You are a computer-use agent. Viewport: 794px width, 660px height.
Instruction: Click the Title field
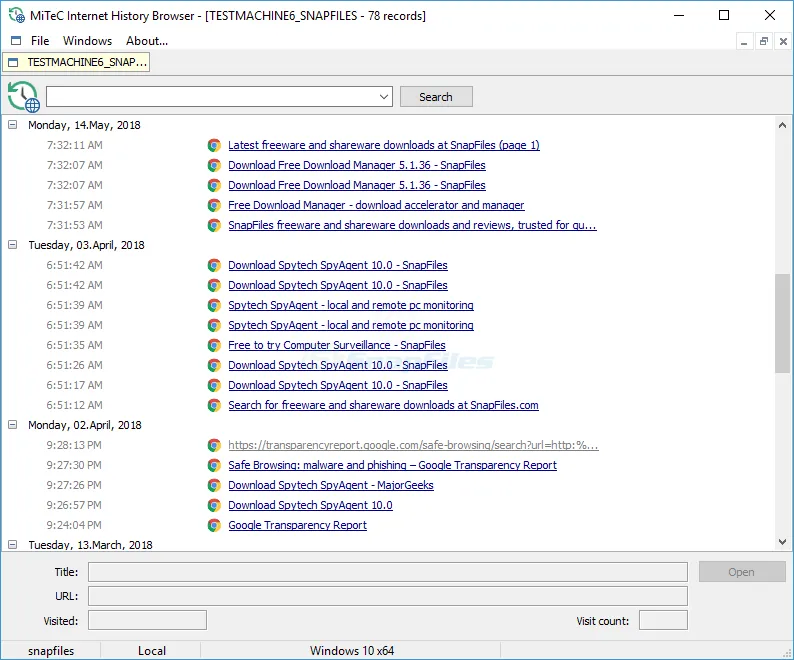(x=388, y=572)
